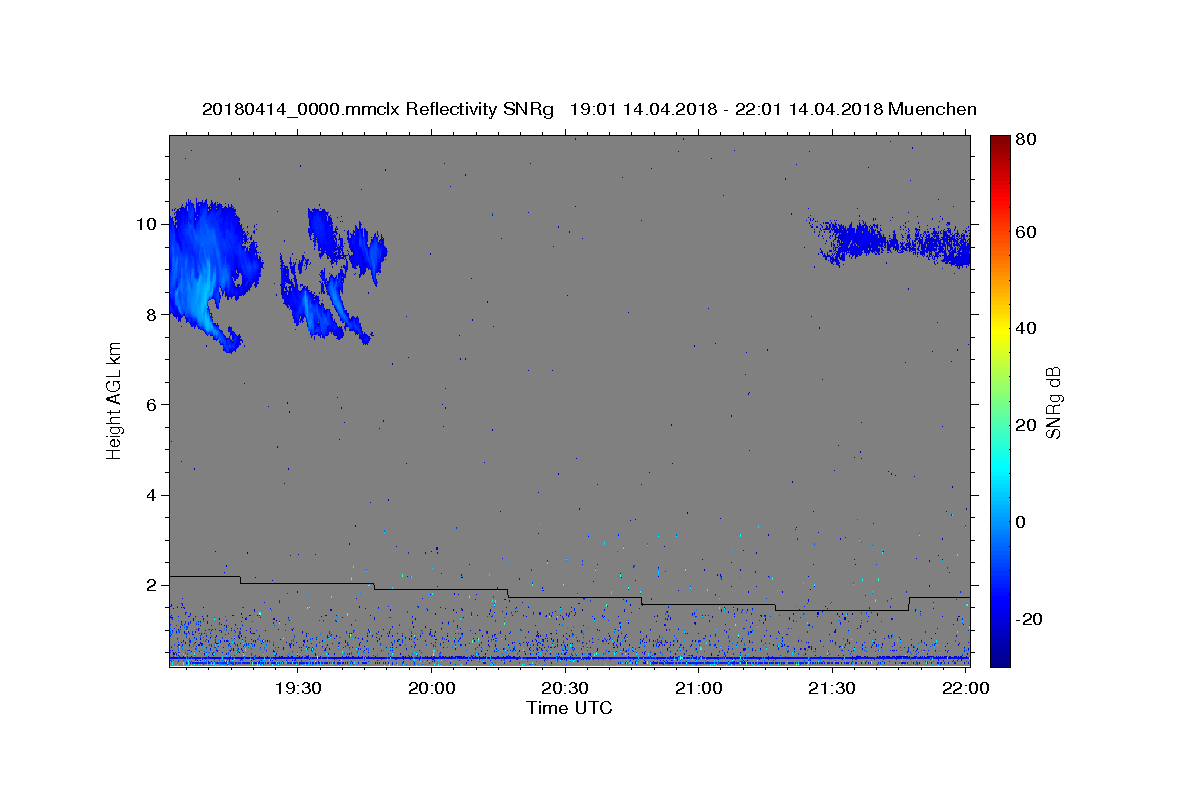
Task: Click the 20:30 time tick label
Action: click(565, 688)
